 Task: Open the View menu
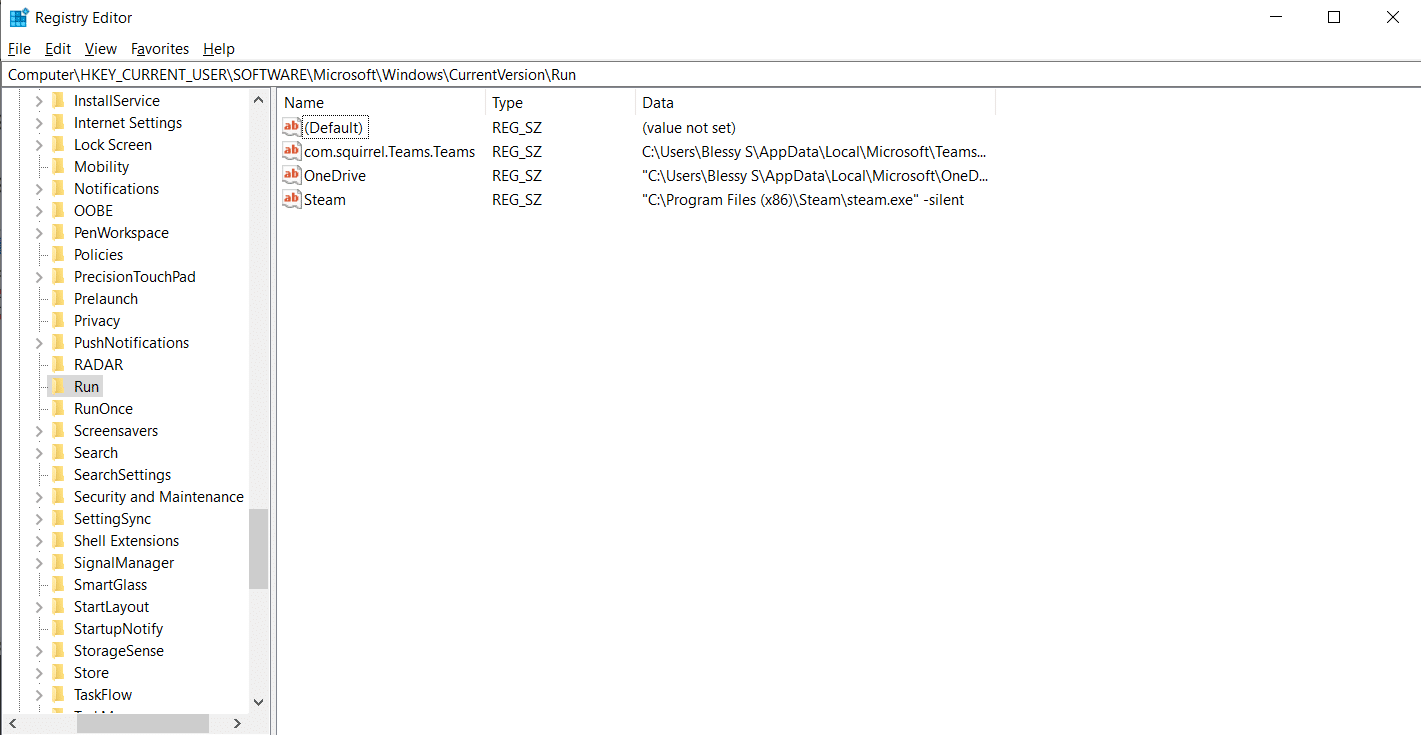coord(100,49)
